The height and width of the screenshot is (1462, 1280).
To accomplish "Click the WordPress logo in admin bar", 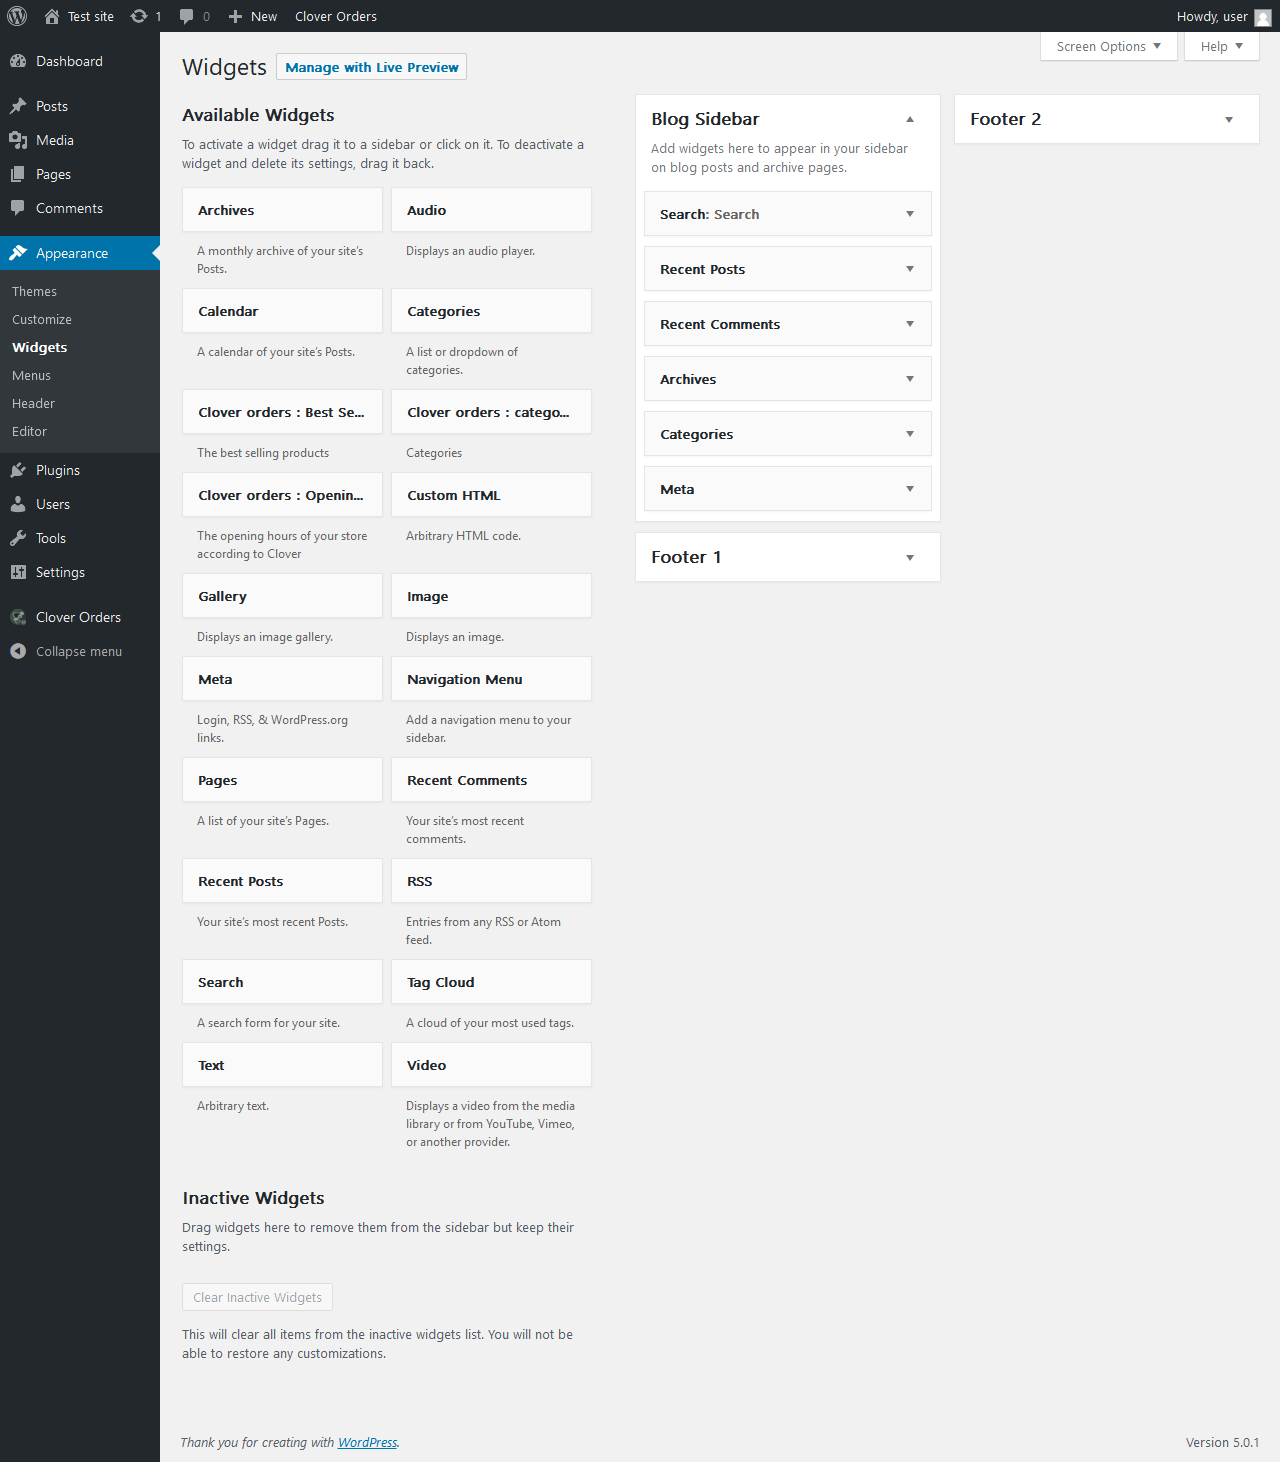I will [x=17, y=16].
